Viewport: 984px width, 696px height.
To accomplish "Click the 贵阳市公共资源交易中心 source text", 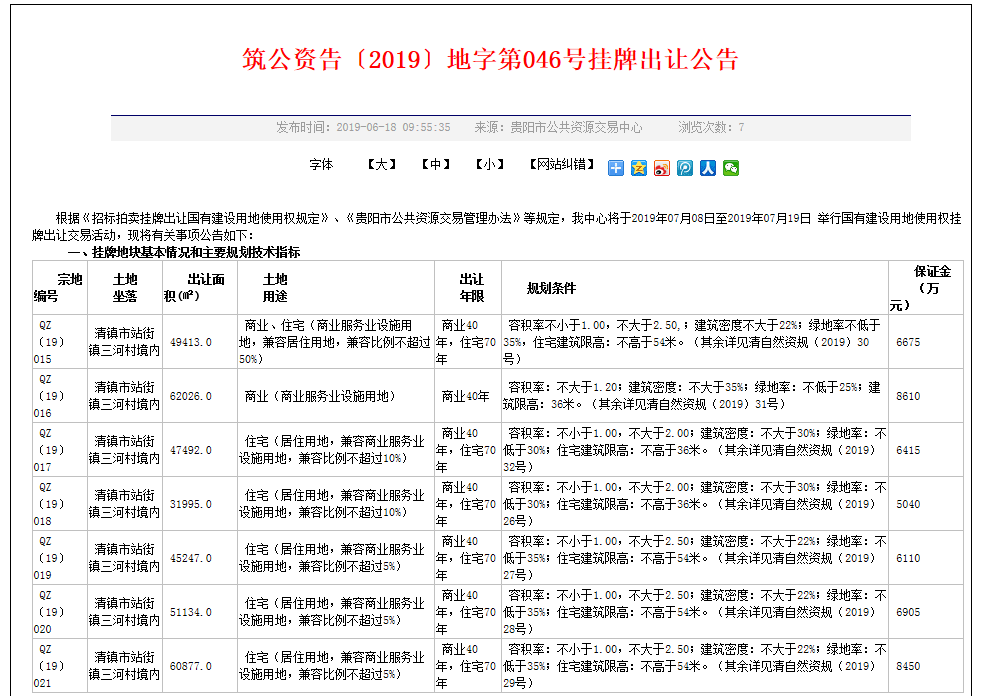I will point(576,128).
